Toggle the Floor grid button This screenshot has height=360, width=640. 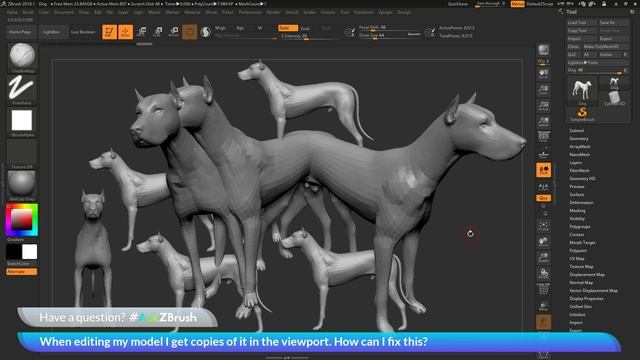tap(543, 154)
